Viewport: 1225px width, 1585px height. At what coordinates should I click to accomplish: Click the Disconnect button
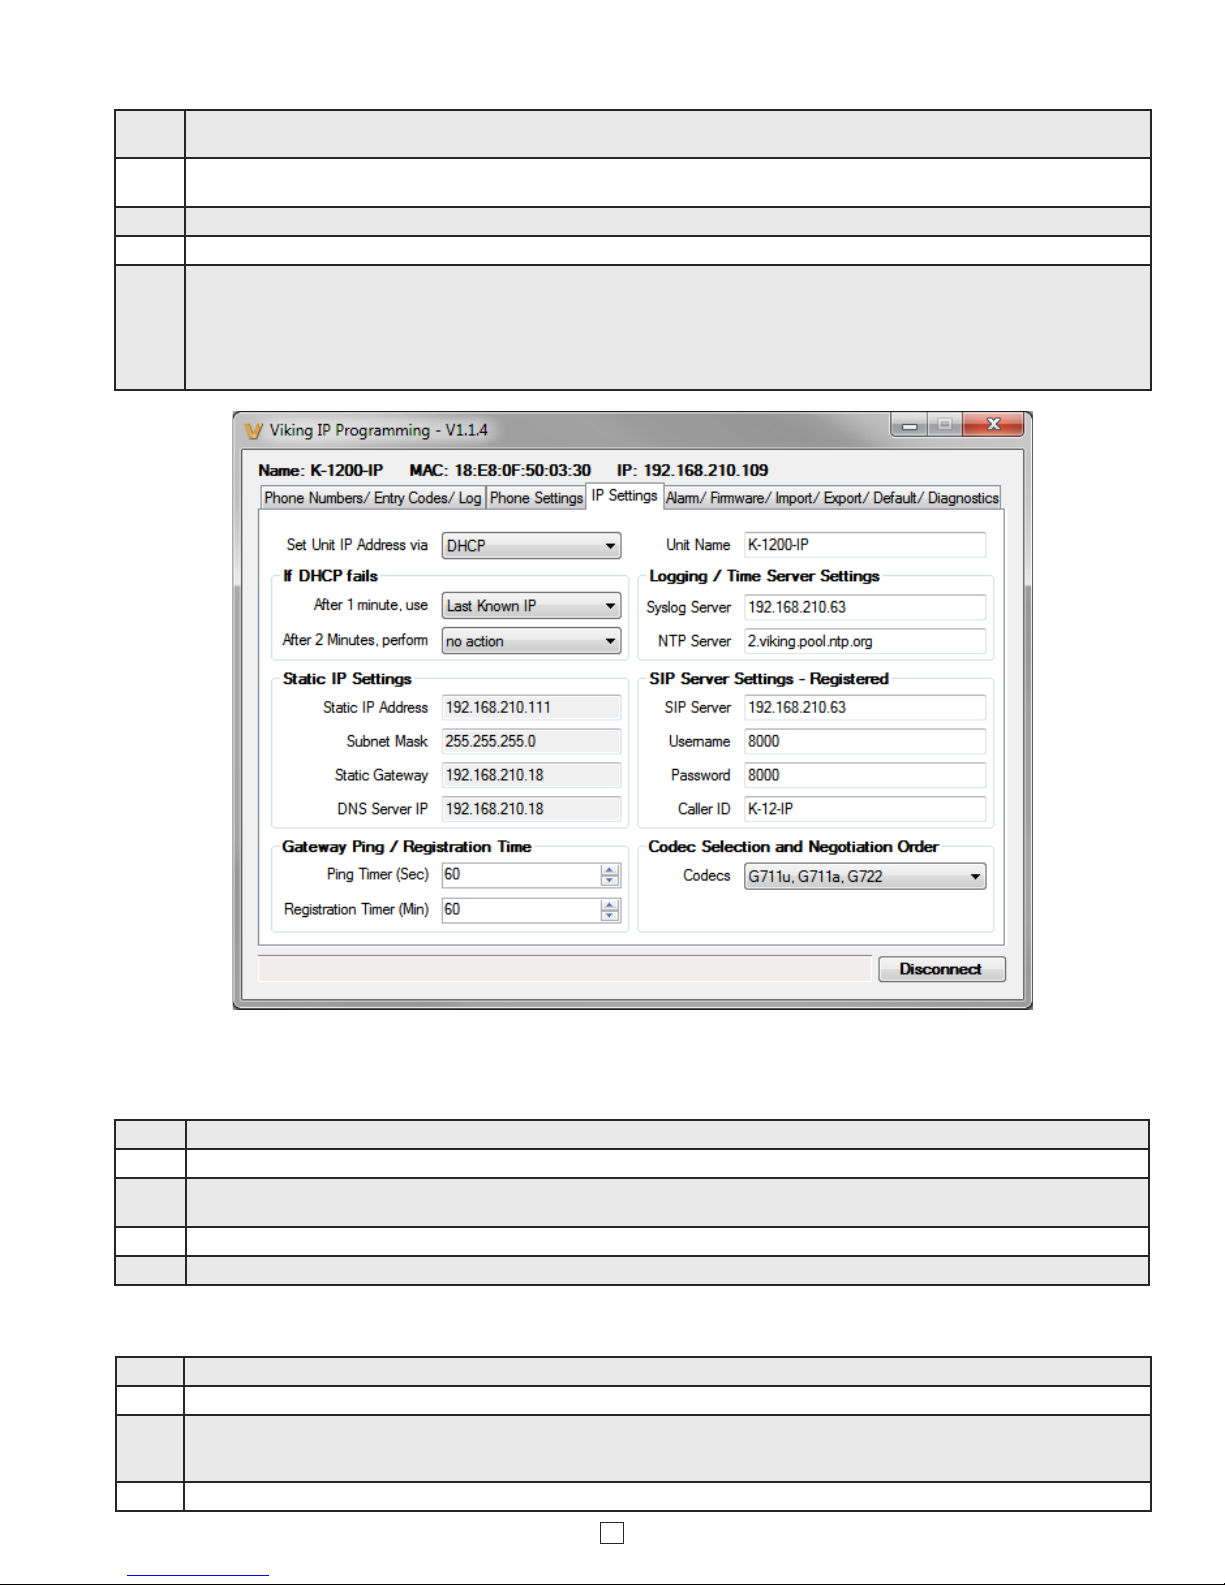[941, 969]
